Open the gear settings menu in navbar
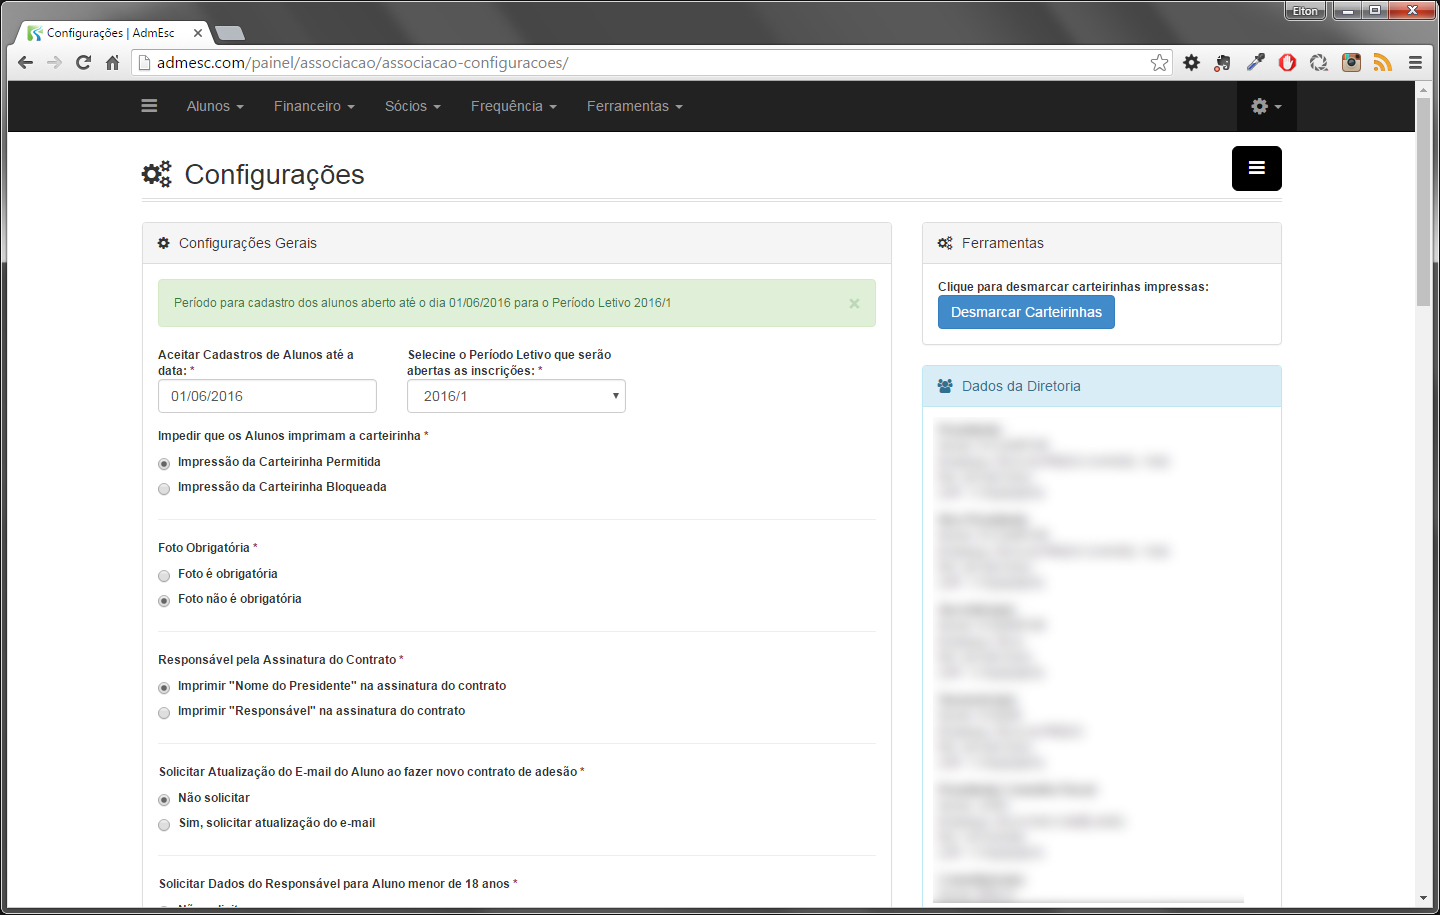 point(1265,106)
